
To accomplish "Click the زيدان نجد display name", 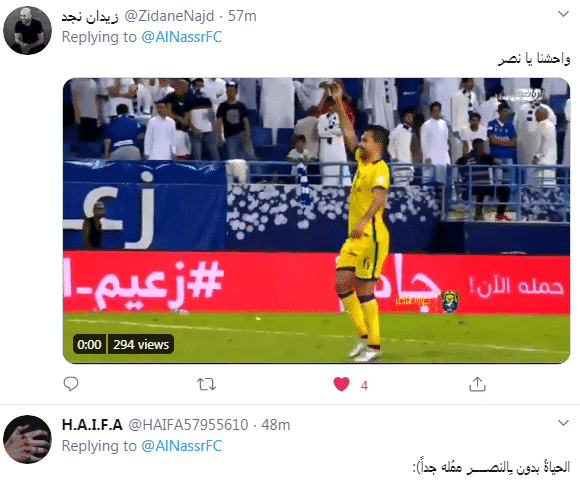I will (x=90, y=16).
